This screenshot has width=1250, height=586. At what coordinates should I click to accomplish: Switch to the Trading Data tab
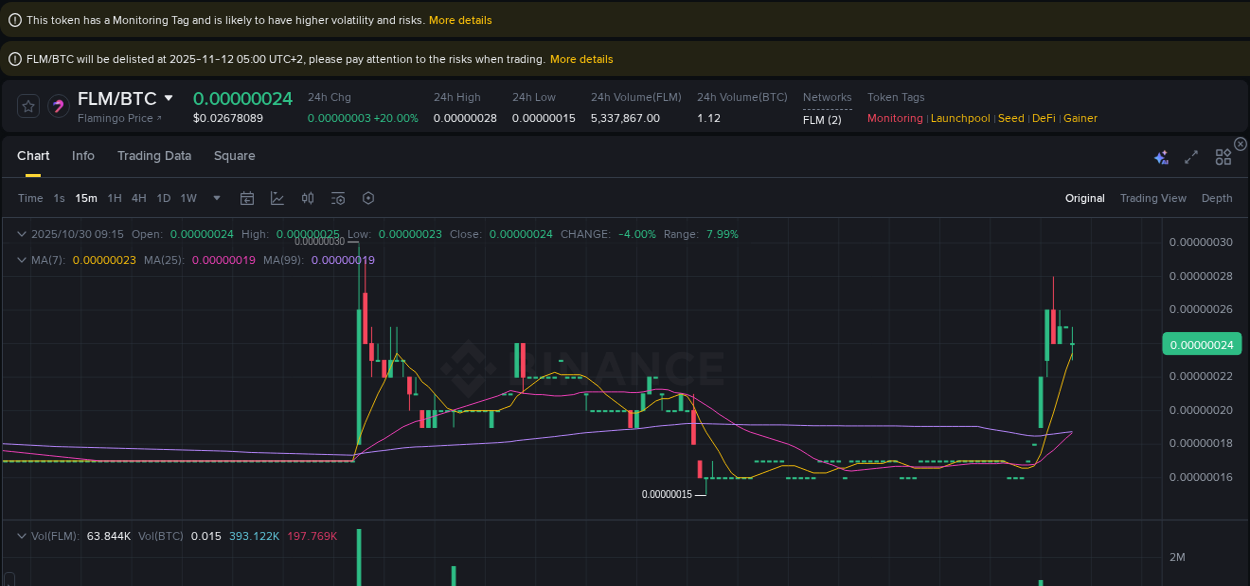(154, 156)
